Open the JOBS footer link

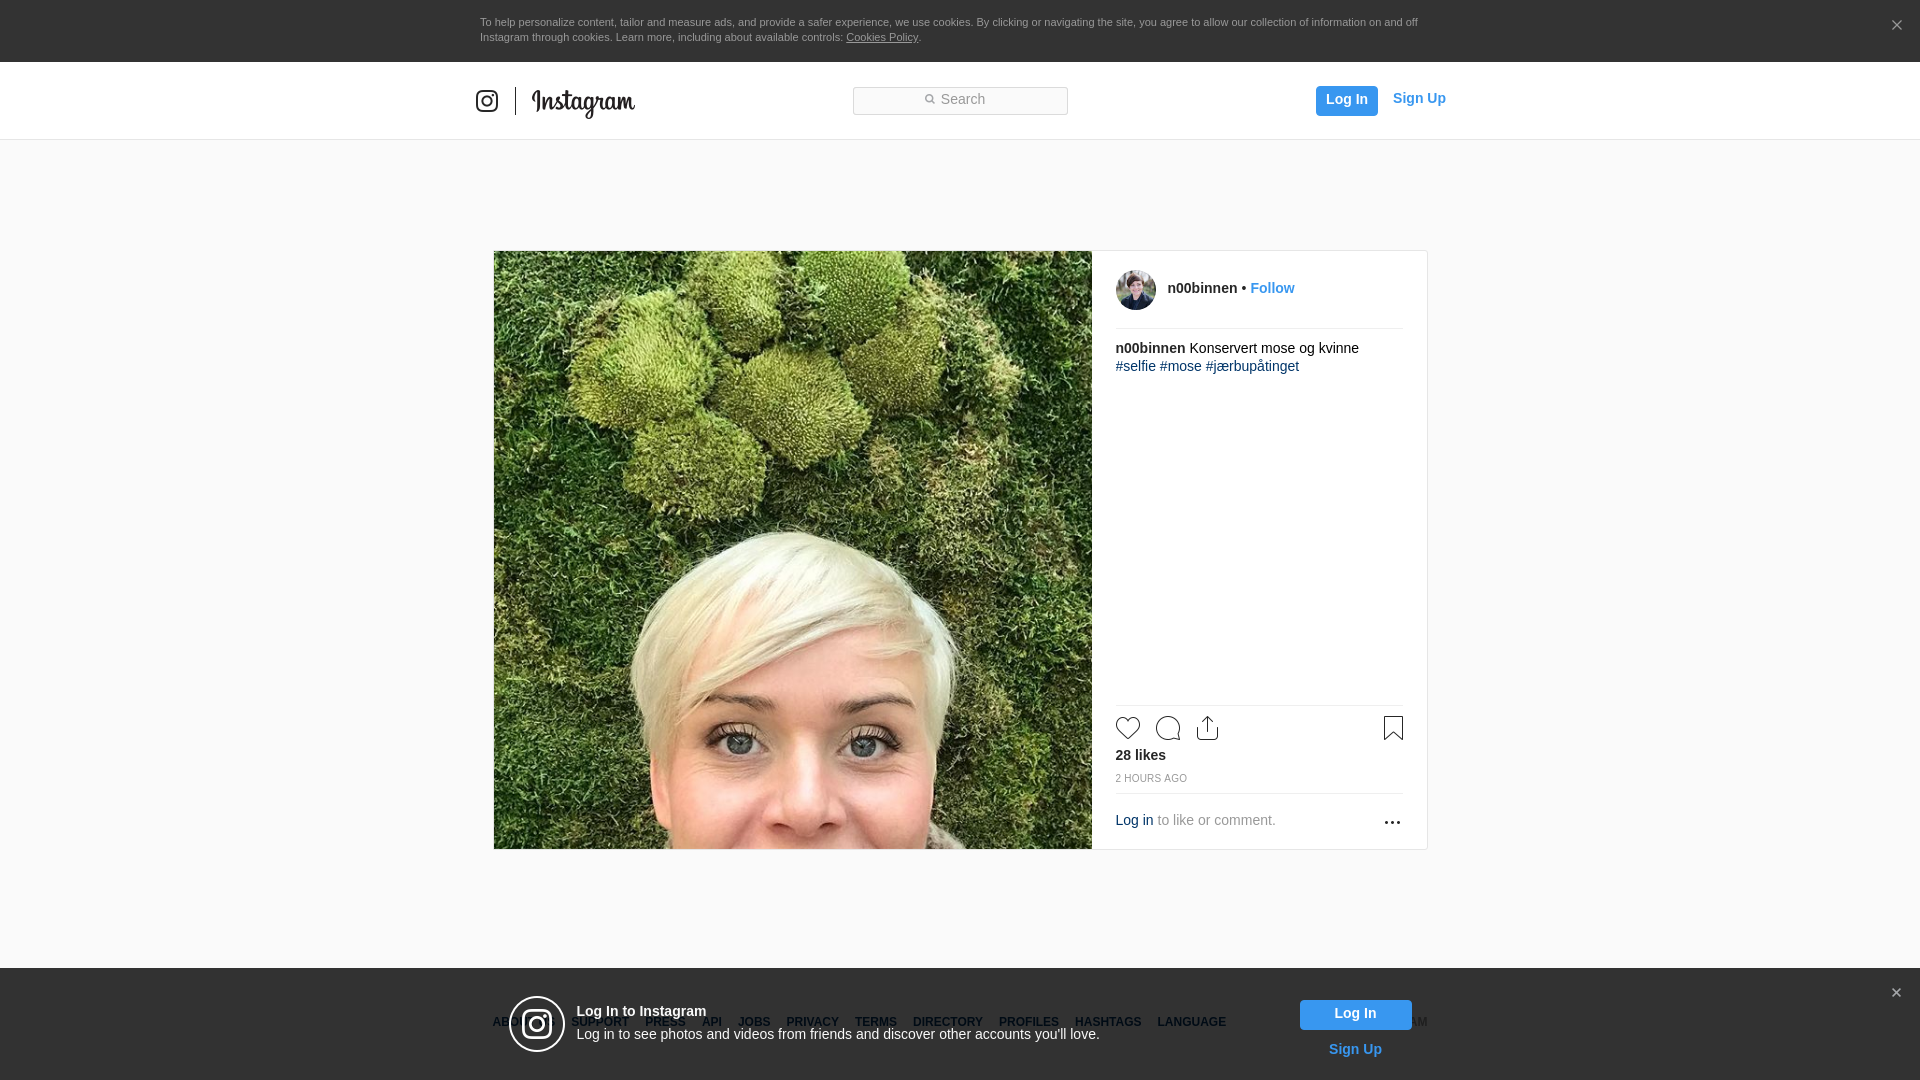[x=754, y=1022]
